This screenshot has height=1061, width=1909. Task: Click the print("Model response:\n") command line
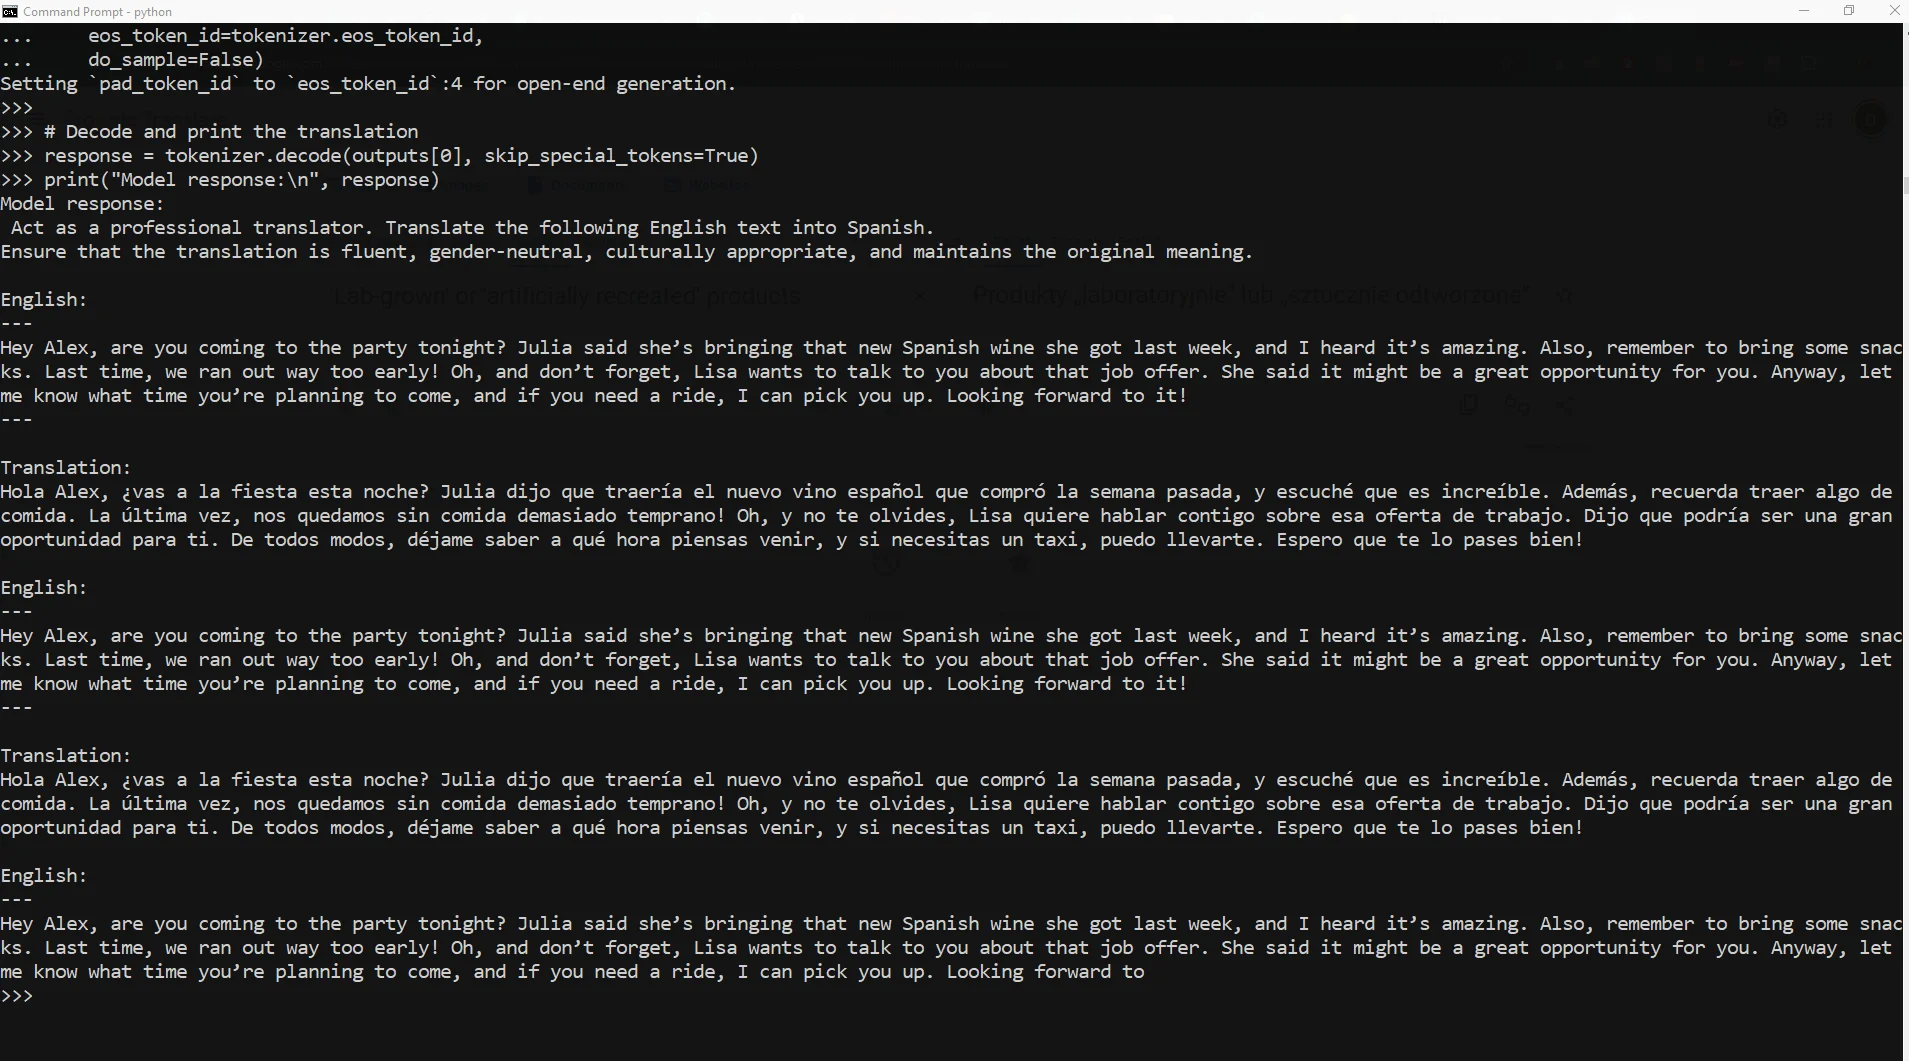[x=240, y=180]
